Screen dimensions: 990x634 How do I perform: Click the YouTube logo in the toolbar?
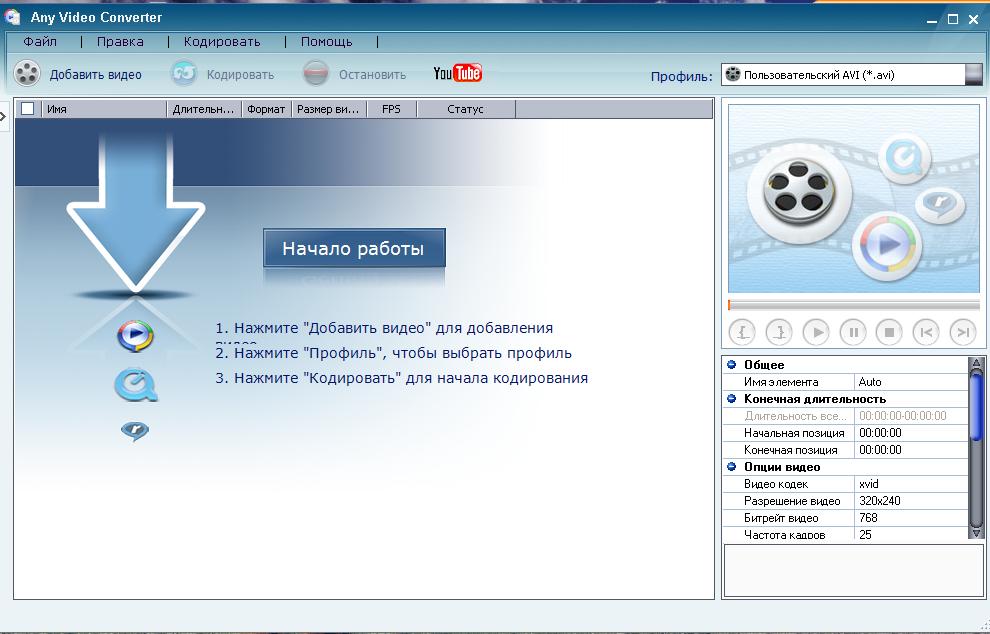[x=457, y=73]
